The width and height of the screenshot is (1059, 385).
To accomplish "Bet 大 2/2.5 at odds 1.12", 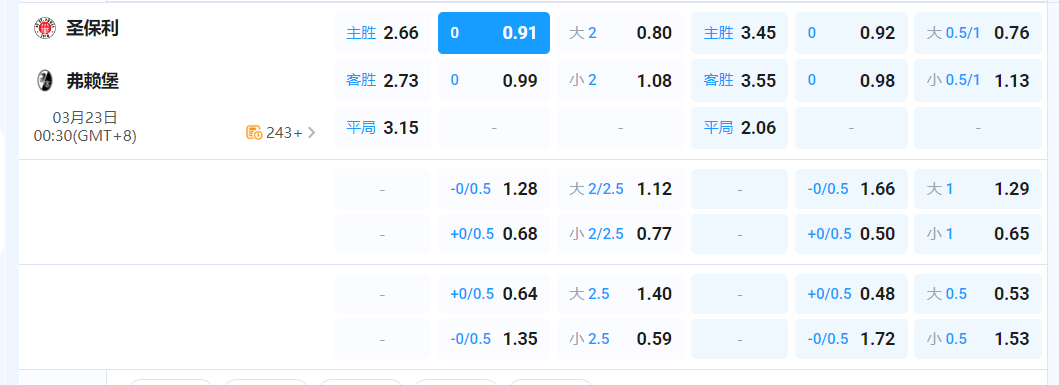I will coord(620,189).
